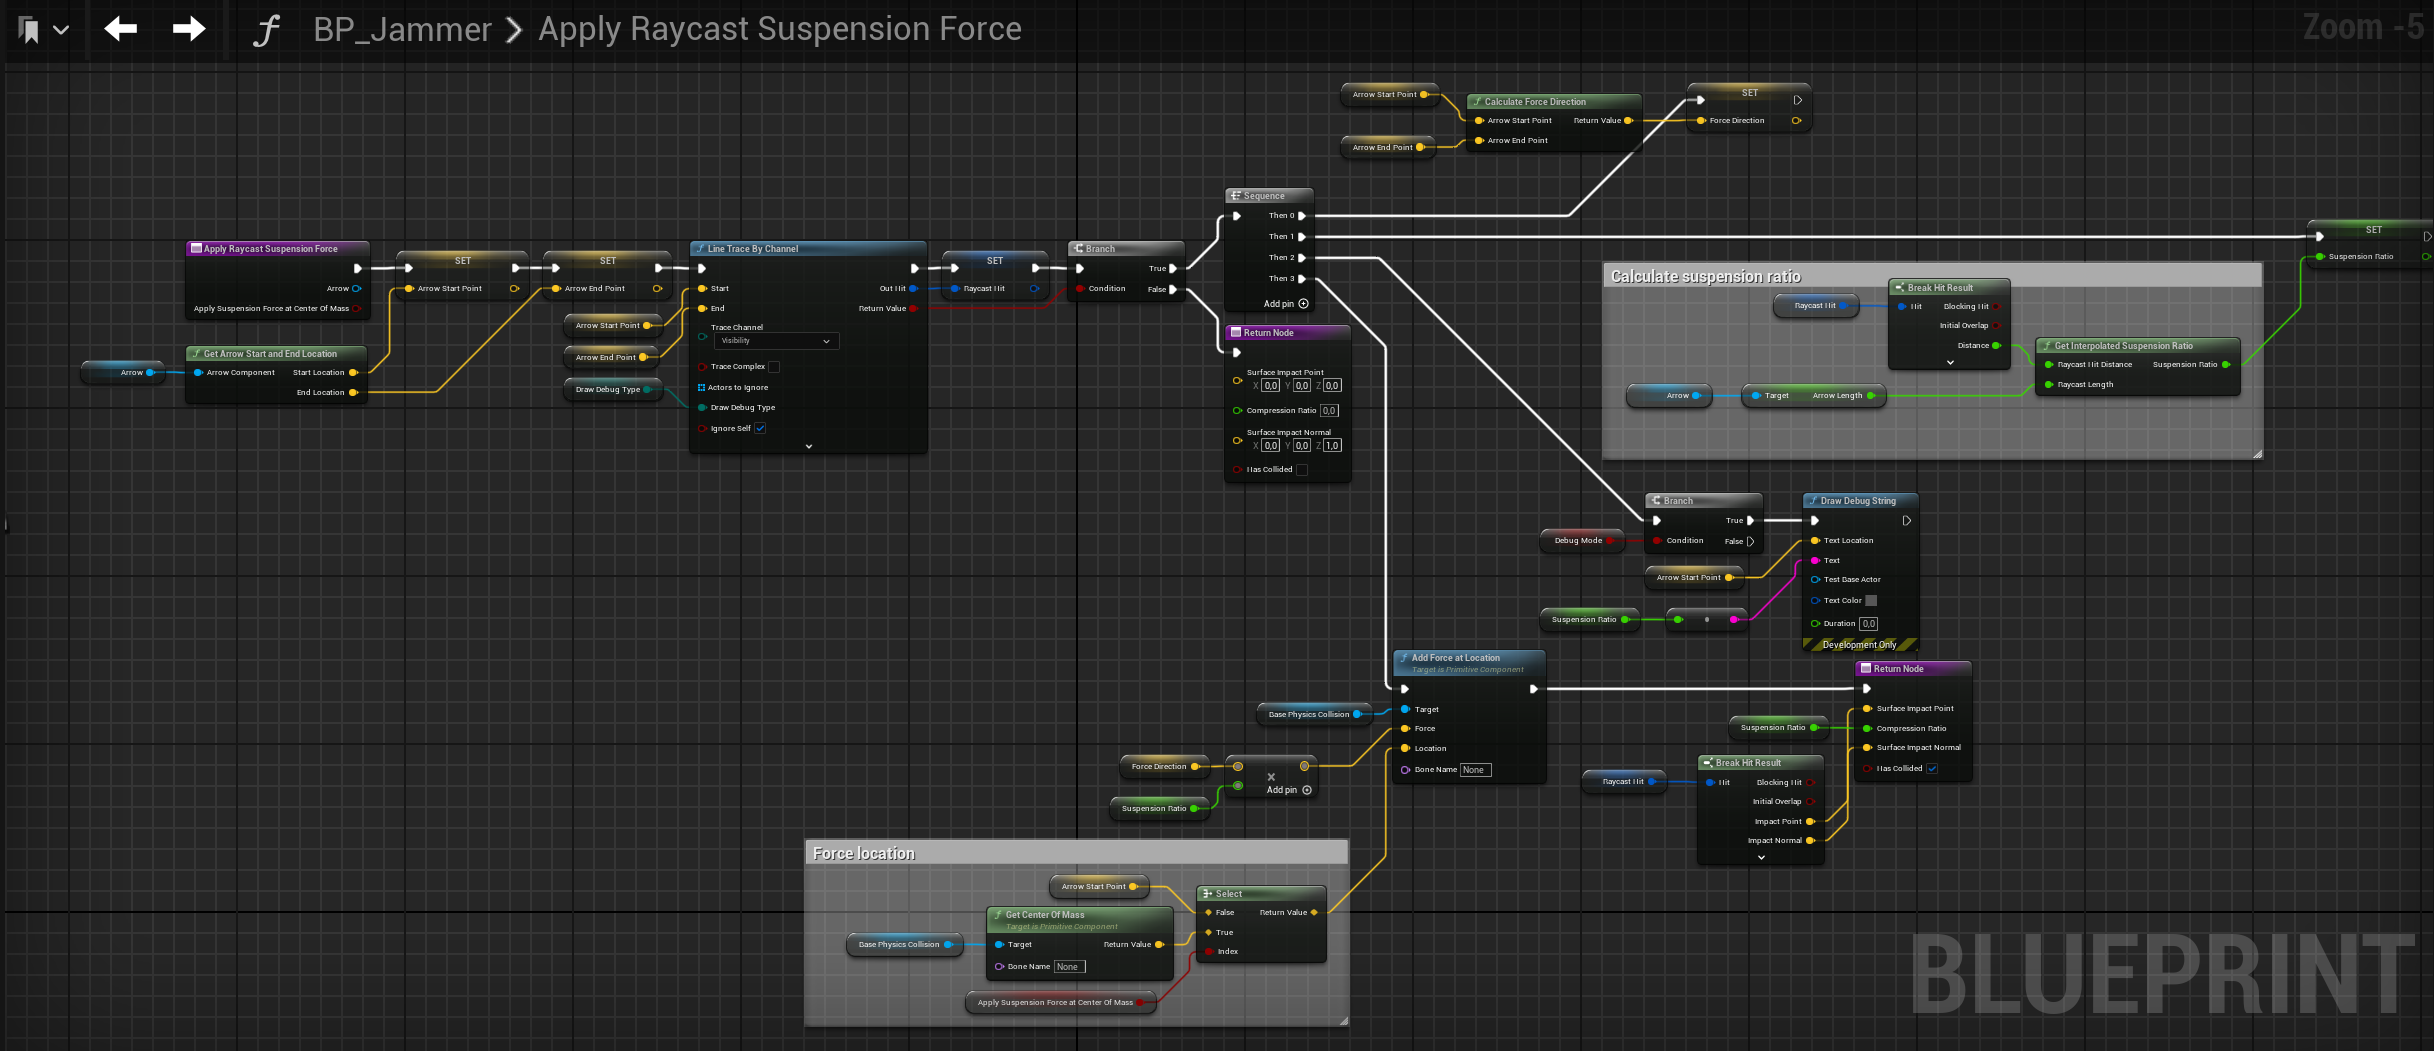Expand hidden pins on Break Hit Result

coord(1950,362)
